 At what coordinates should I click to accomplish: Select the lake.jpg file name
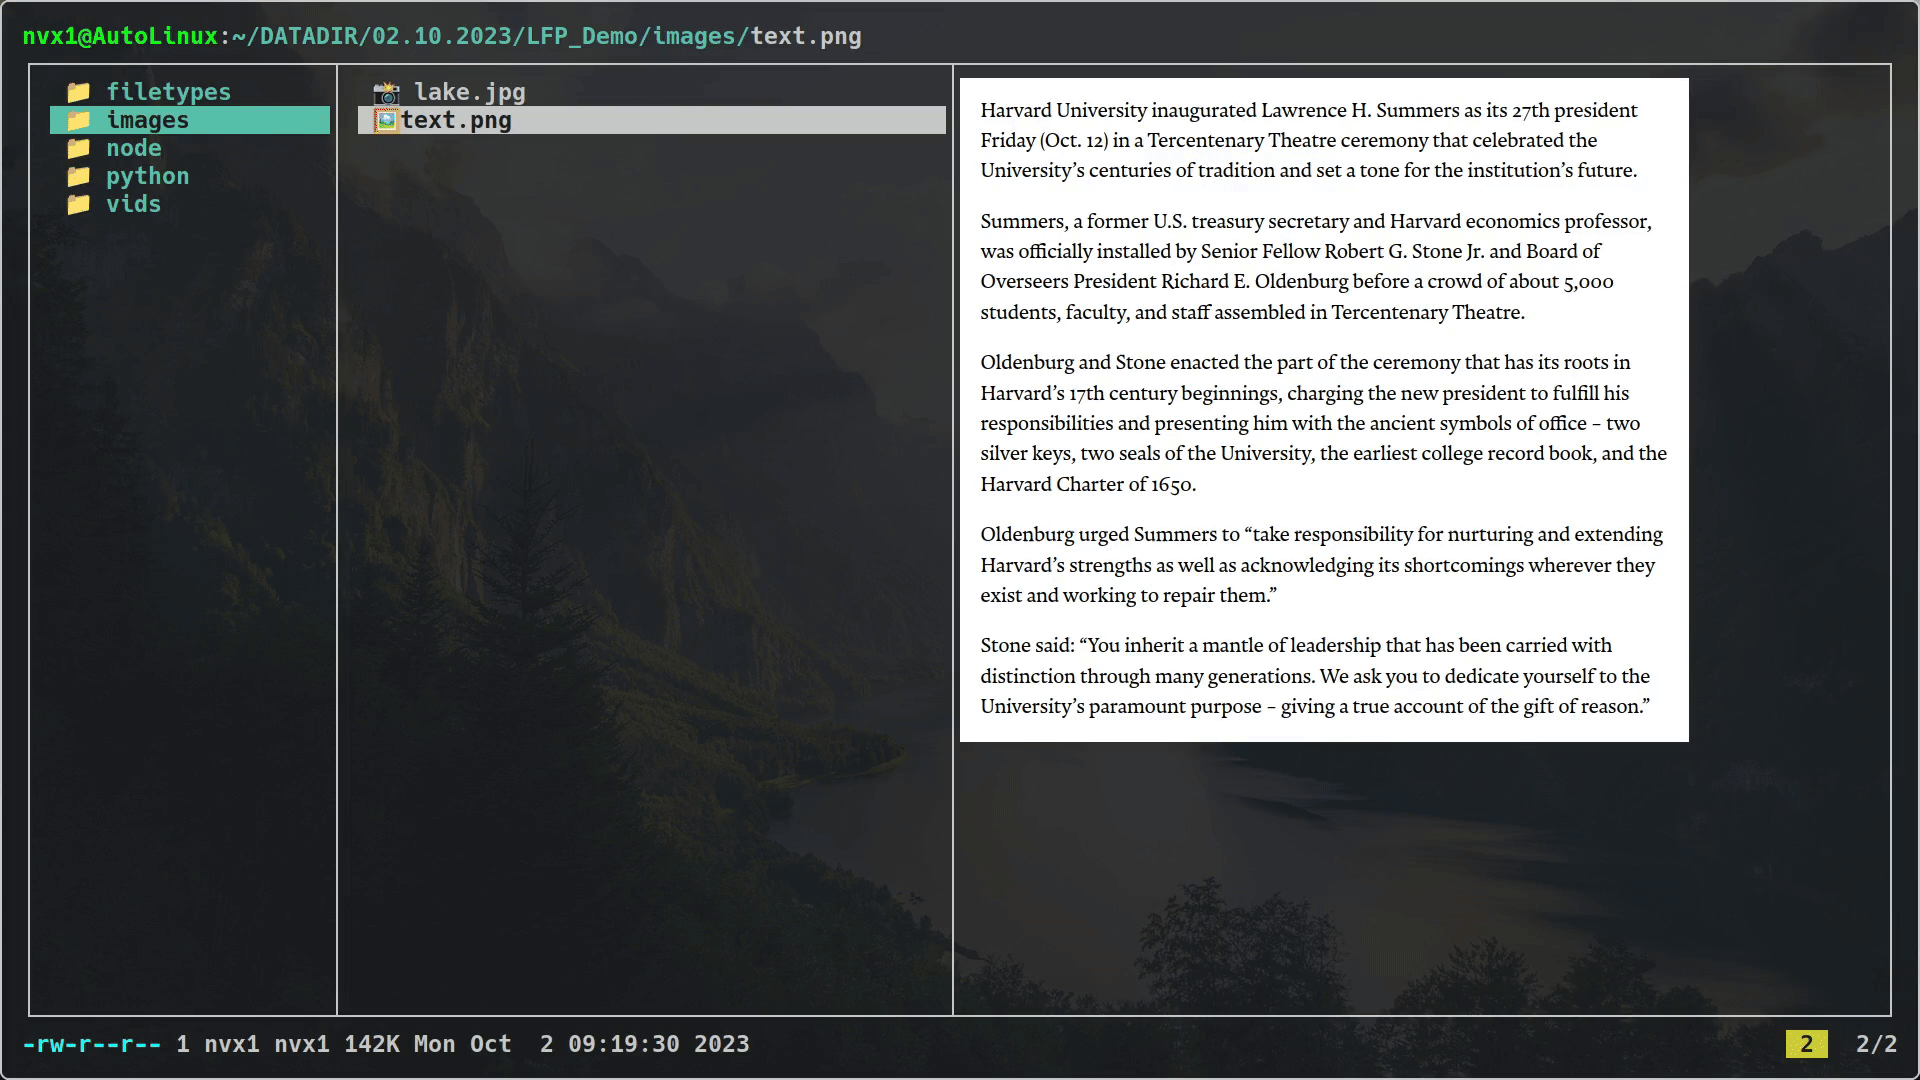pos(470,93)
